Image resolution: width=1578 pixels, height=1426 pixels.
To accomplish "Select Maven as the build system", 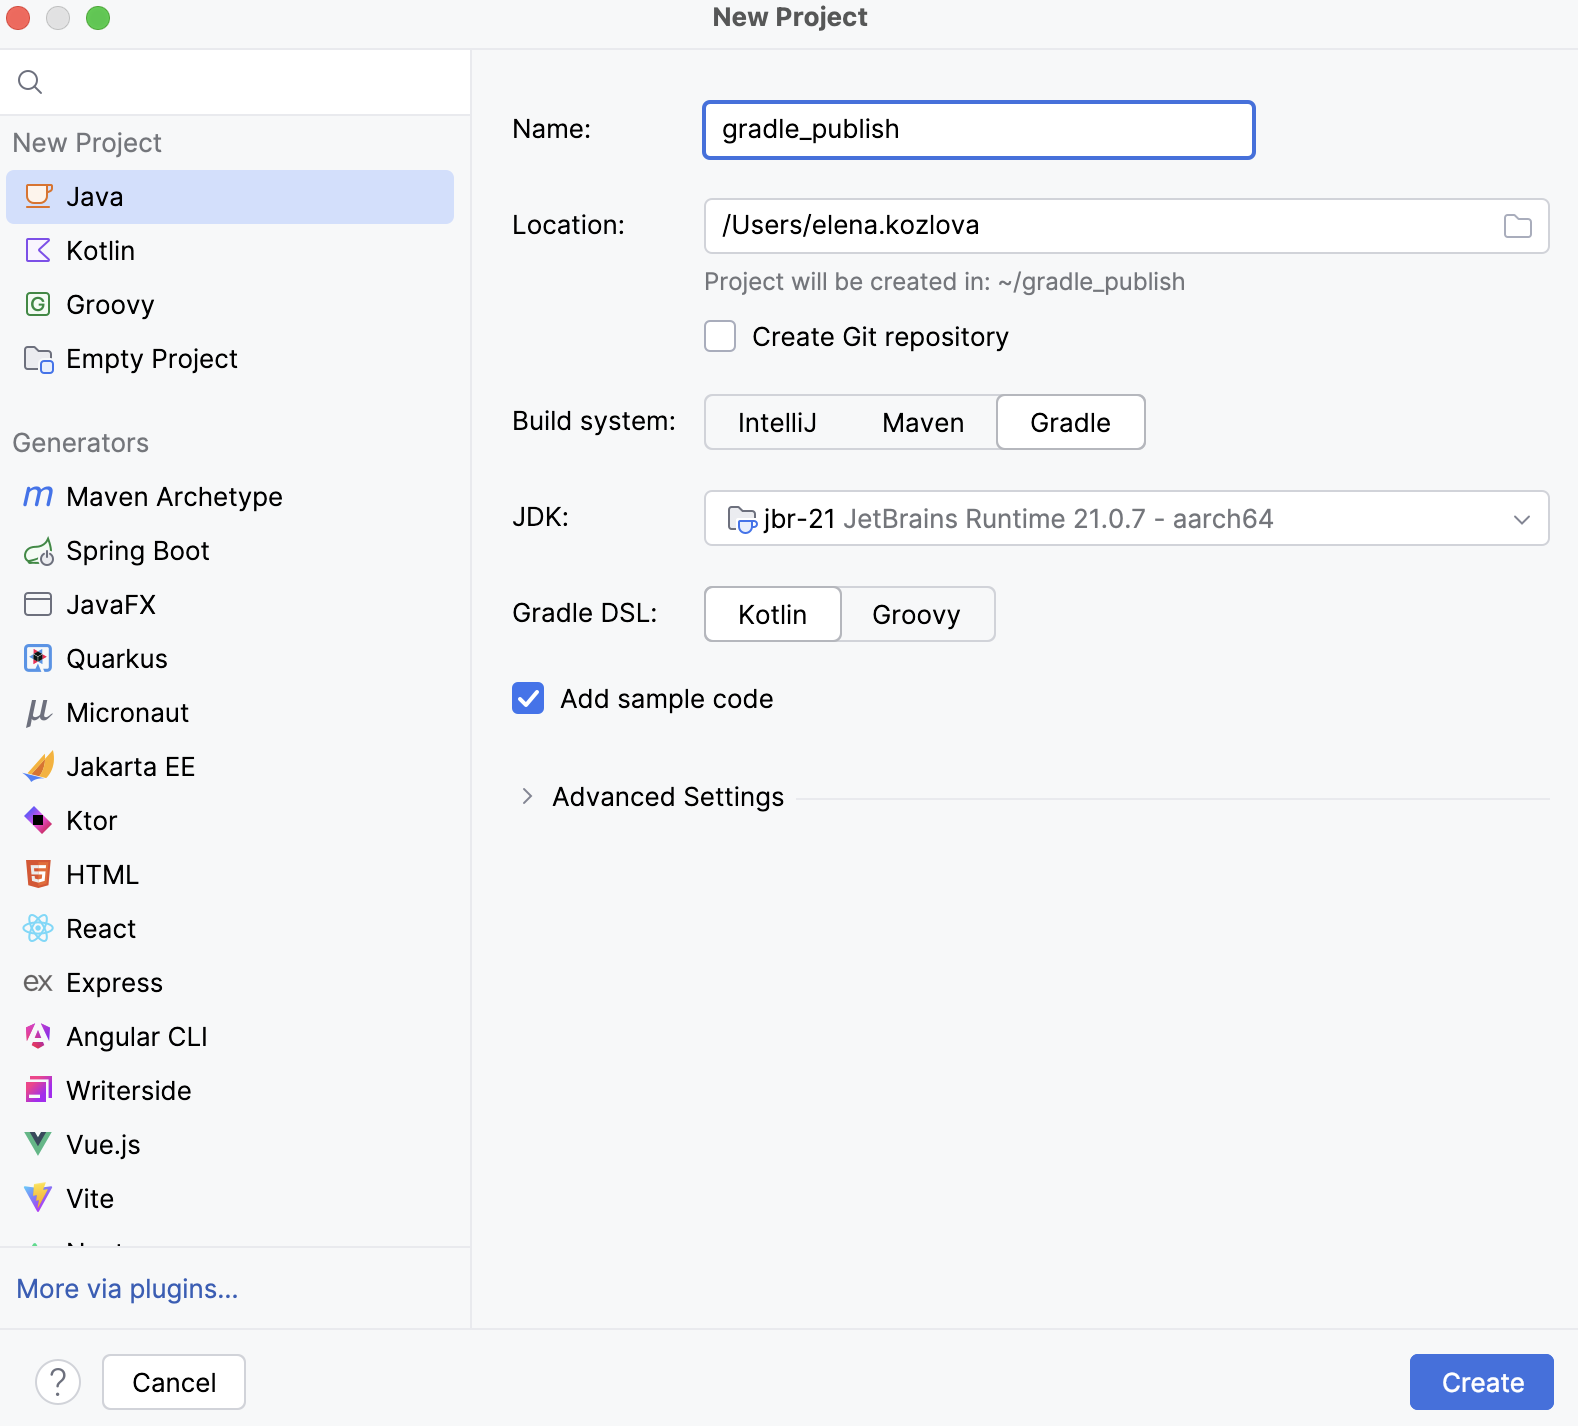I will 923,422.
